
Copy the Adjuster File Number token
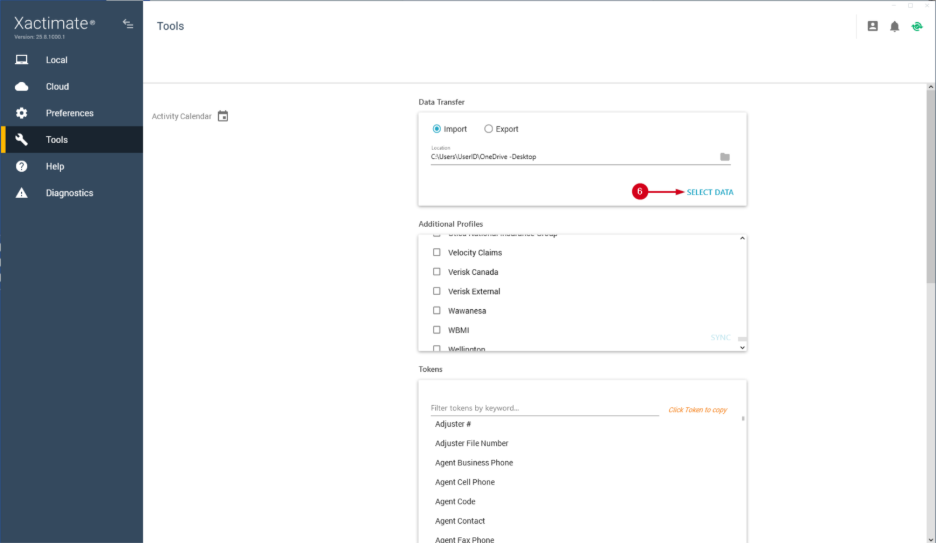472,443
